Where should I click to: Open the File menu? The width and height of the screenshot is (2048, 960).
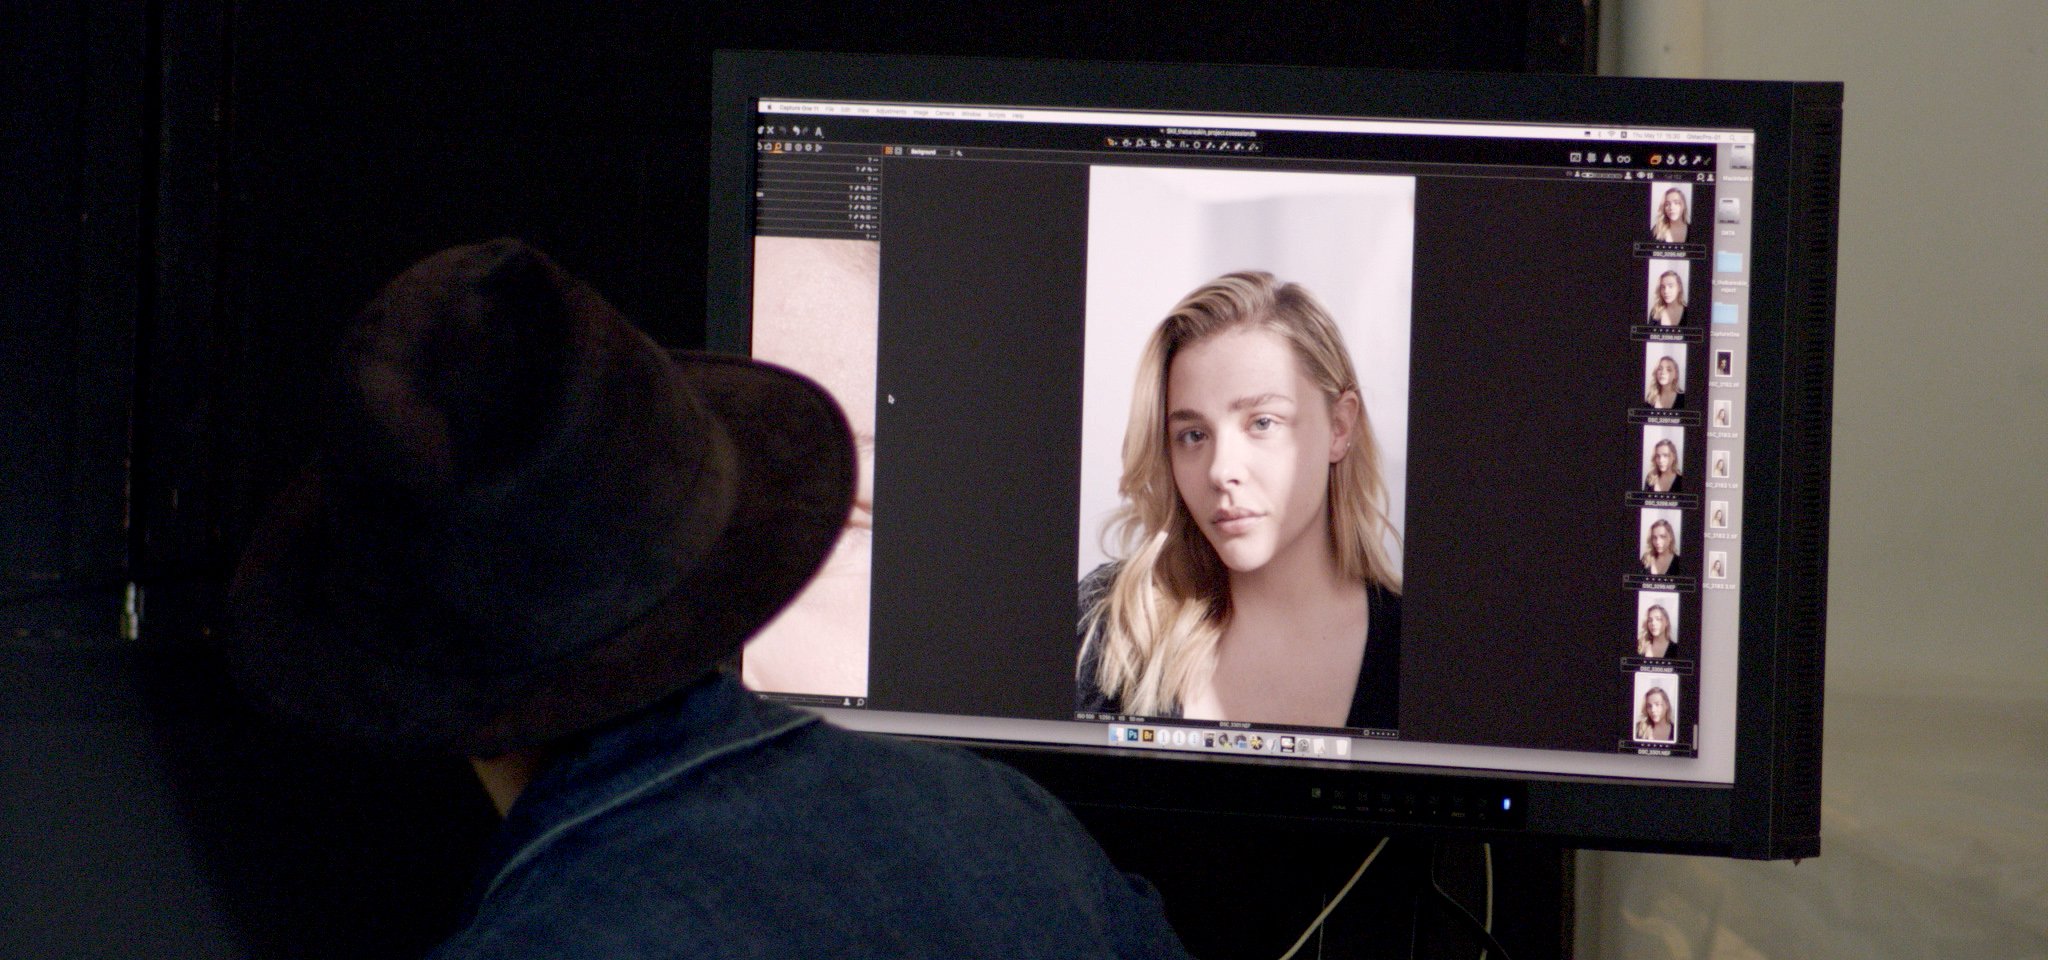(x=829, y=109)
